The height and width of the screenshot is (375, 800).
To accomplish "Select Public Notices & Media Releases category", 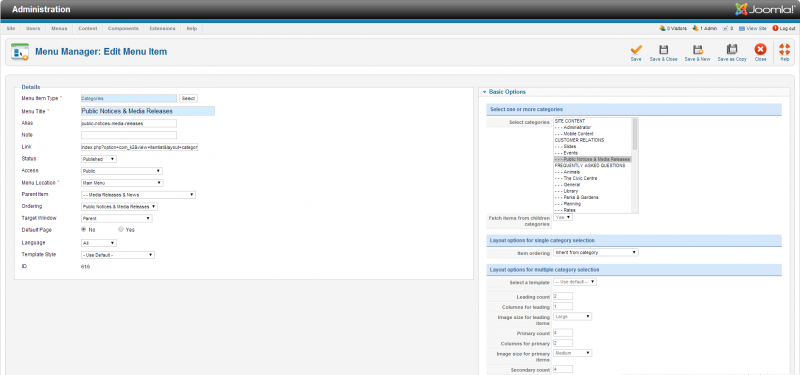I will pyautogui.click(x=592, y=159).
